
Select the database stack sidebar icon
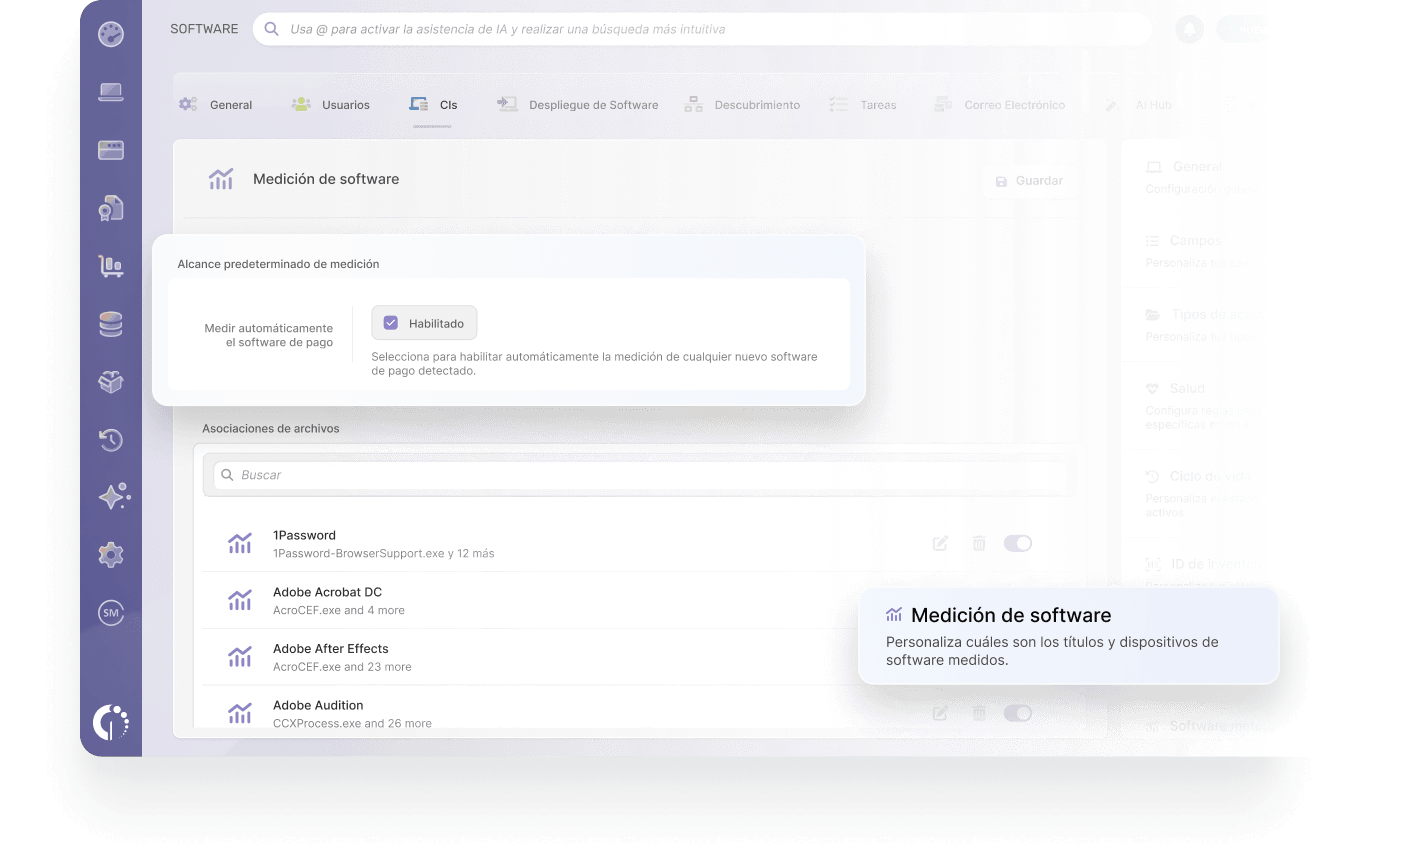[x=111, y=324]
